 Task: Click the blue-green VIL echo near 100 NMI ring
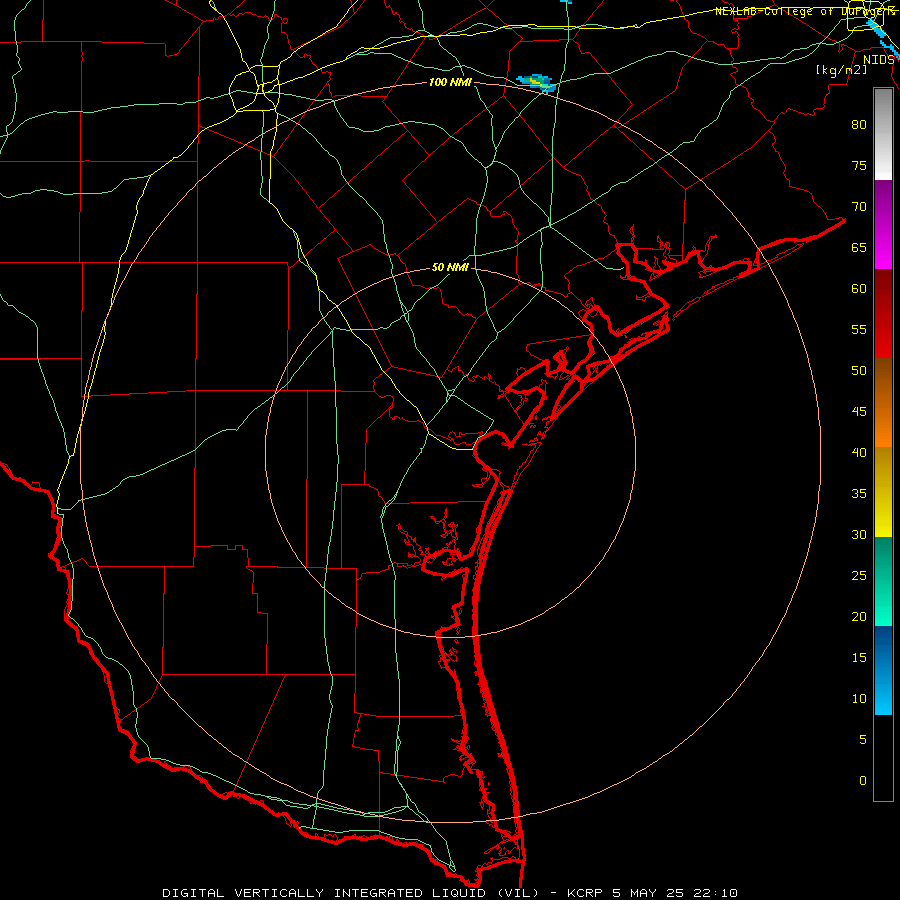(x=537, y=83)
